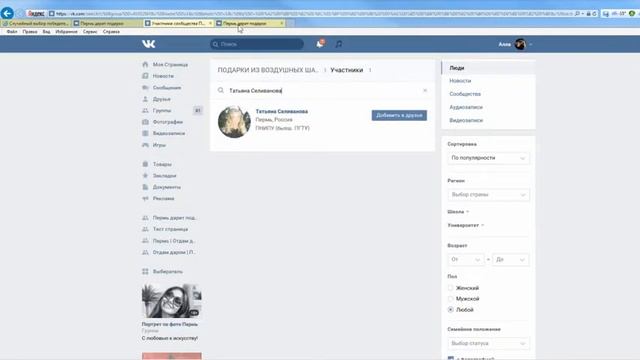Expand the Школа filter
Viewport: 640px width, 360px height.
[458, 211]
